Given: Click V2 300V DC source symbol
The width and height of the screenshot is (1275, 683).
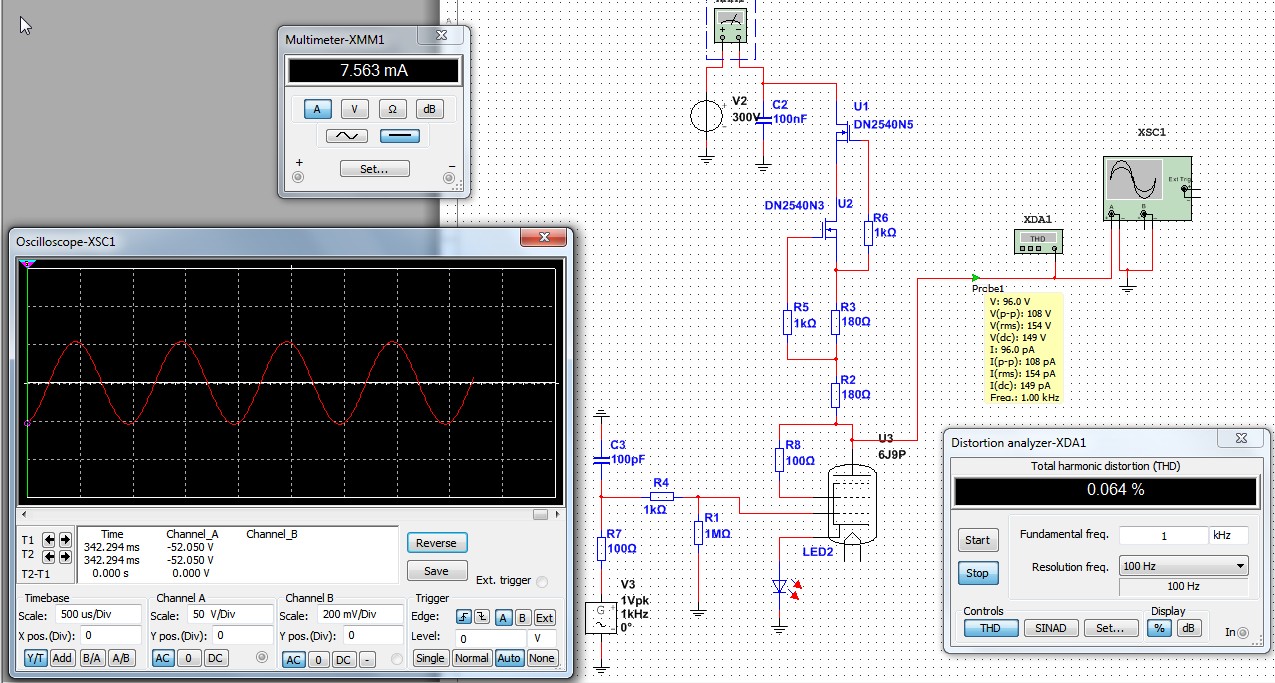Looking at the screenshot, I should coord(707,116).
